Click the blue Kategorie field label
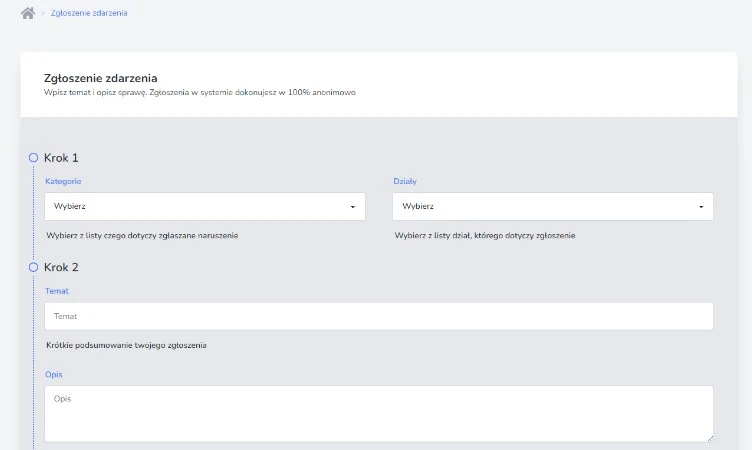The height and width of the screenshot is (450, 752). coord(63,181)
